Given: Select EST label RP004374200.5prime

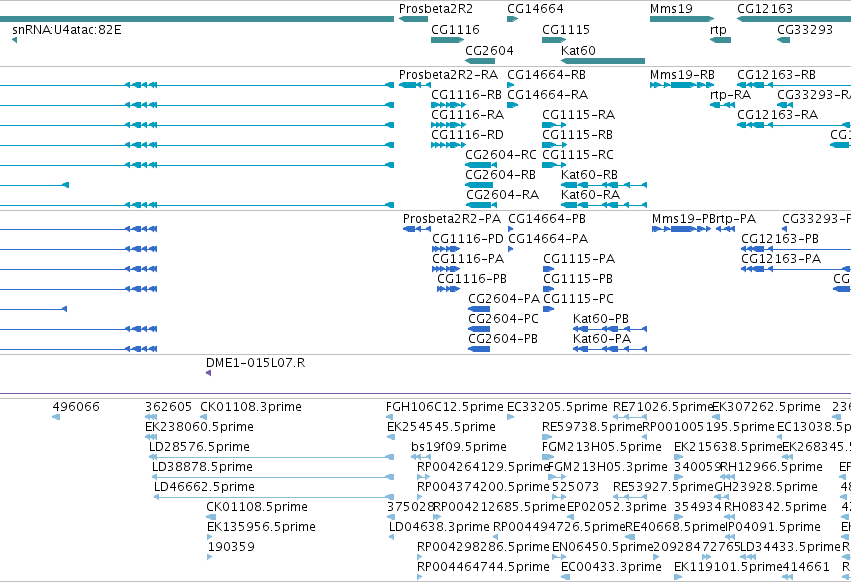Looking at the screenshot, I should click(x=483, y=487).
